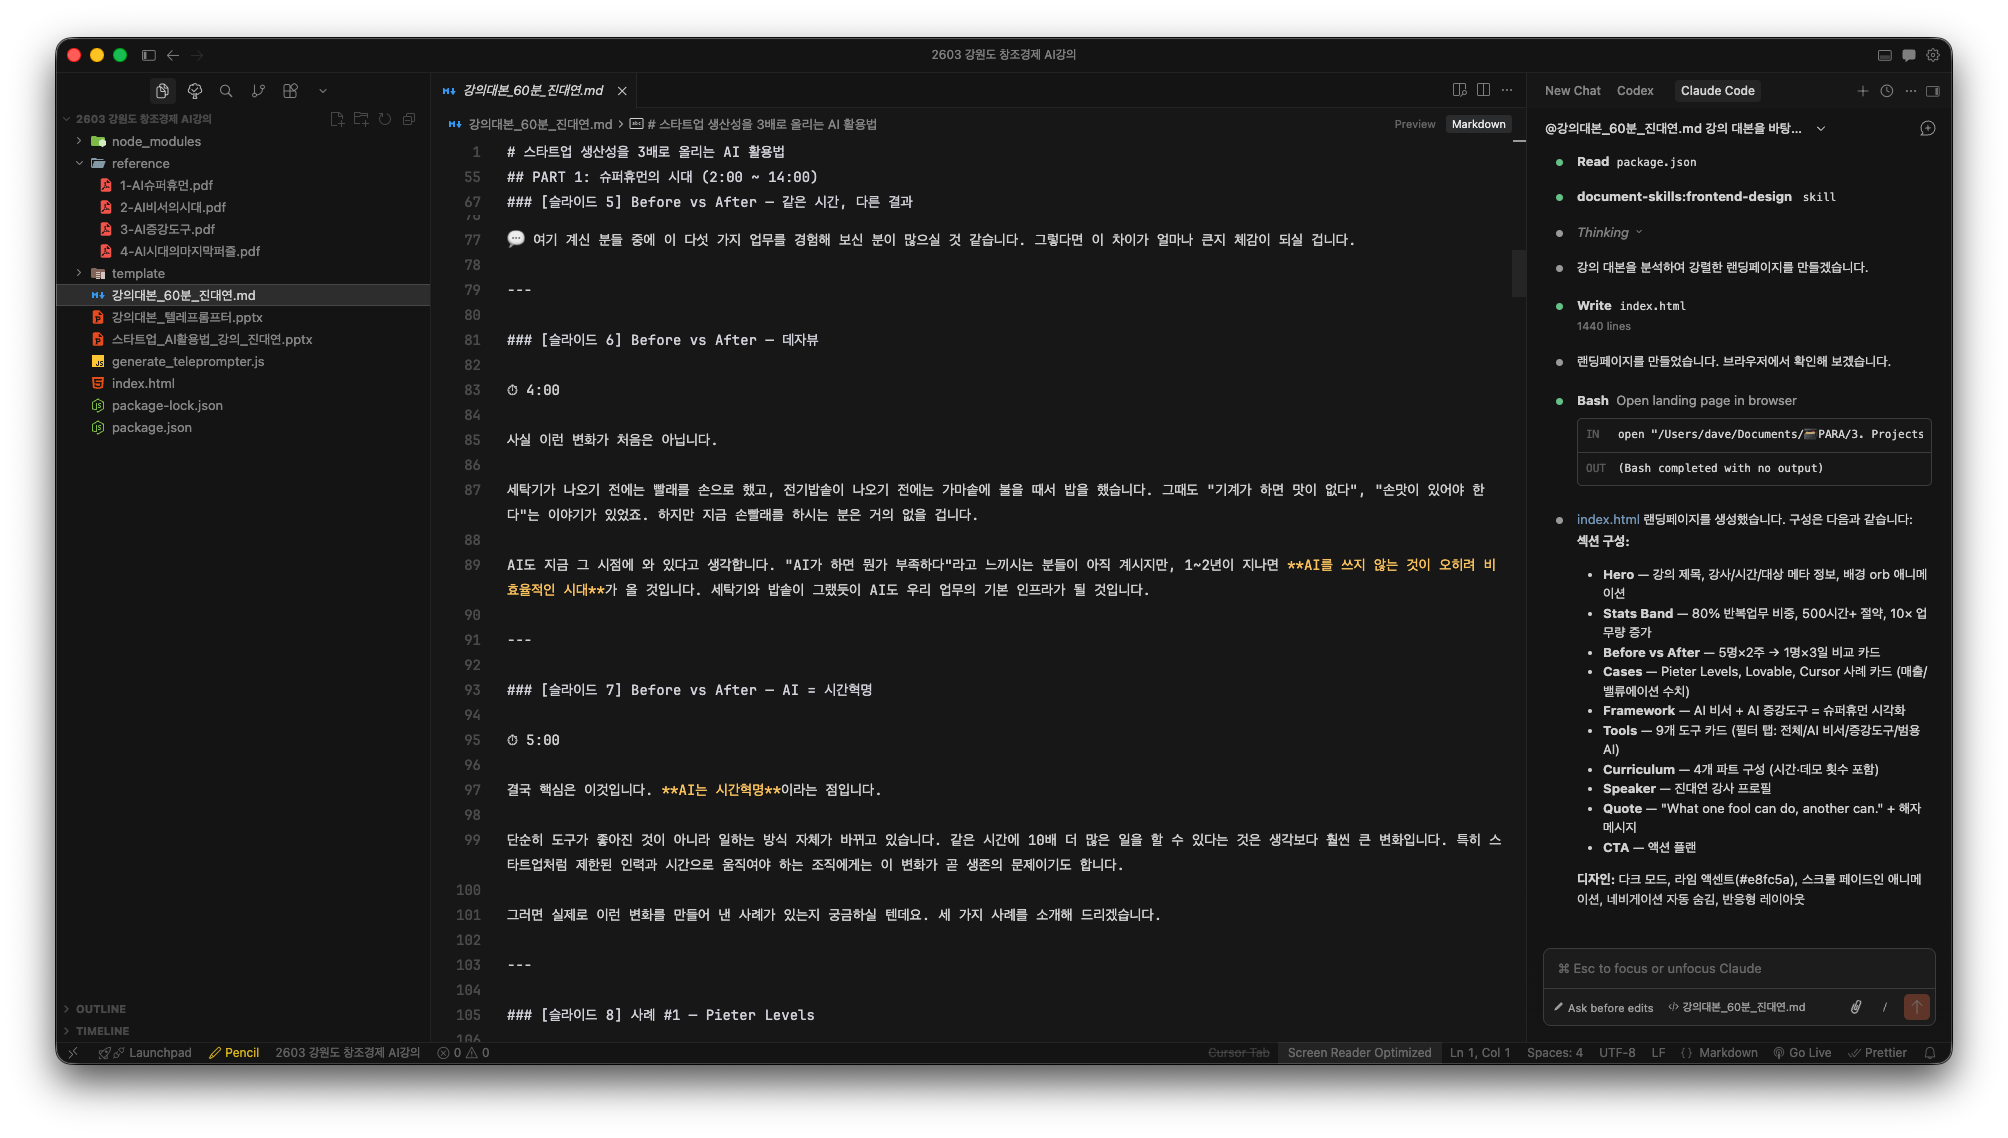
Task: Click the New File icon in explorer
Action: (x=337, y=119)
